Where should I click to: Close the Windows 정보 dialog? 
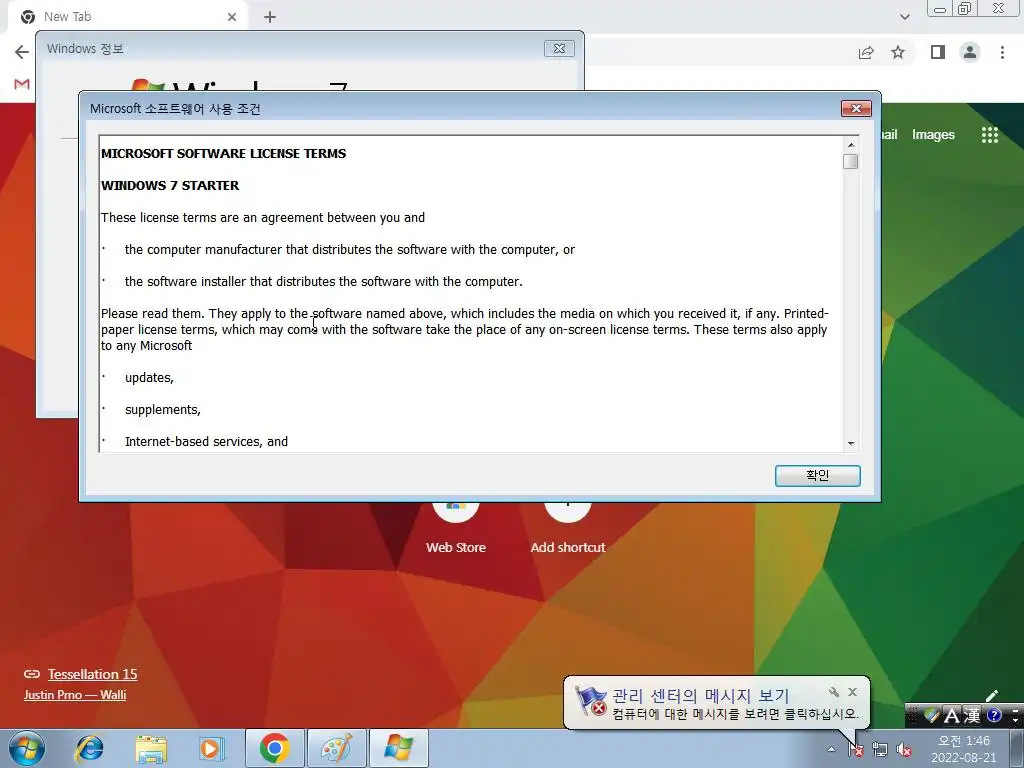pyautogui.click(x=559, y=48)
